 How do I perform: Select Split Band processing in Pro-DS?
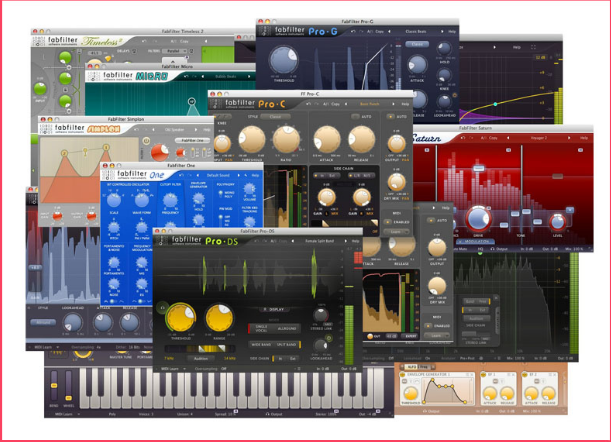[x=287, y=345]
